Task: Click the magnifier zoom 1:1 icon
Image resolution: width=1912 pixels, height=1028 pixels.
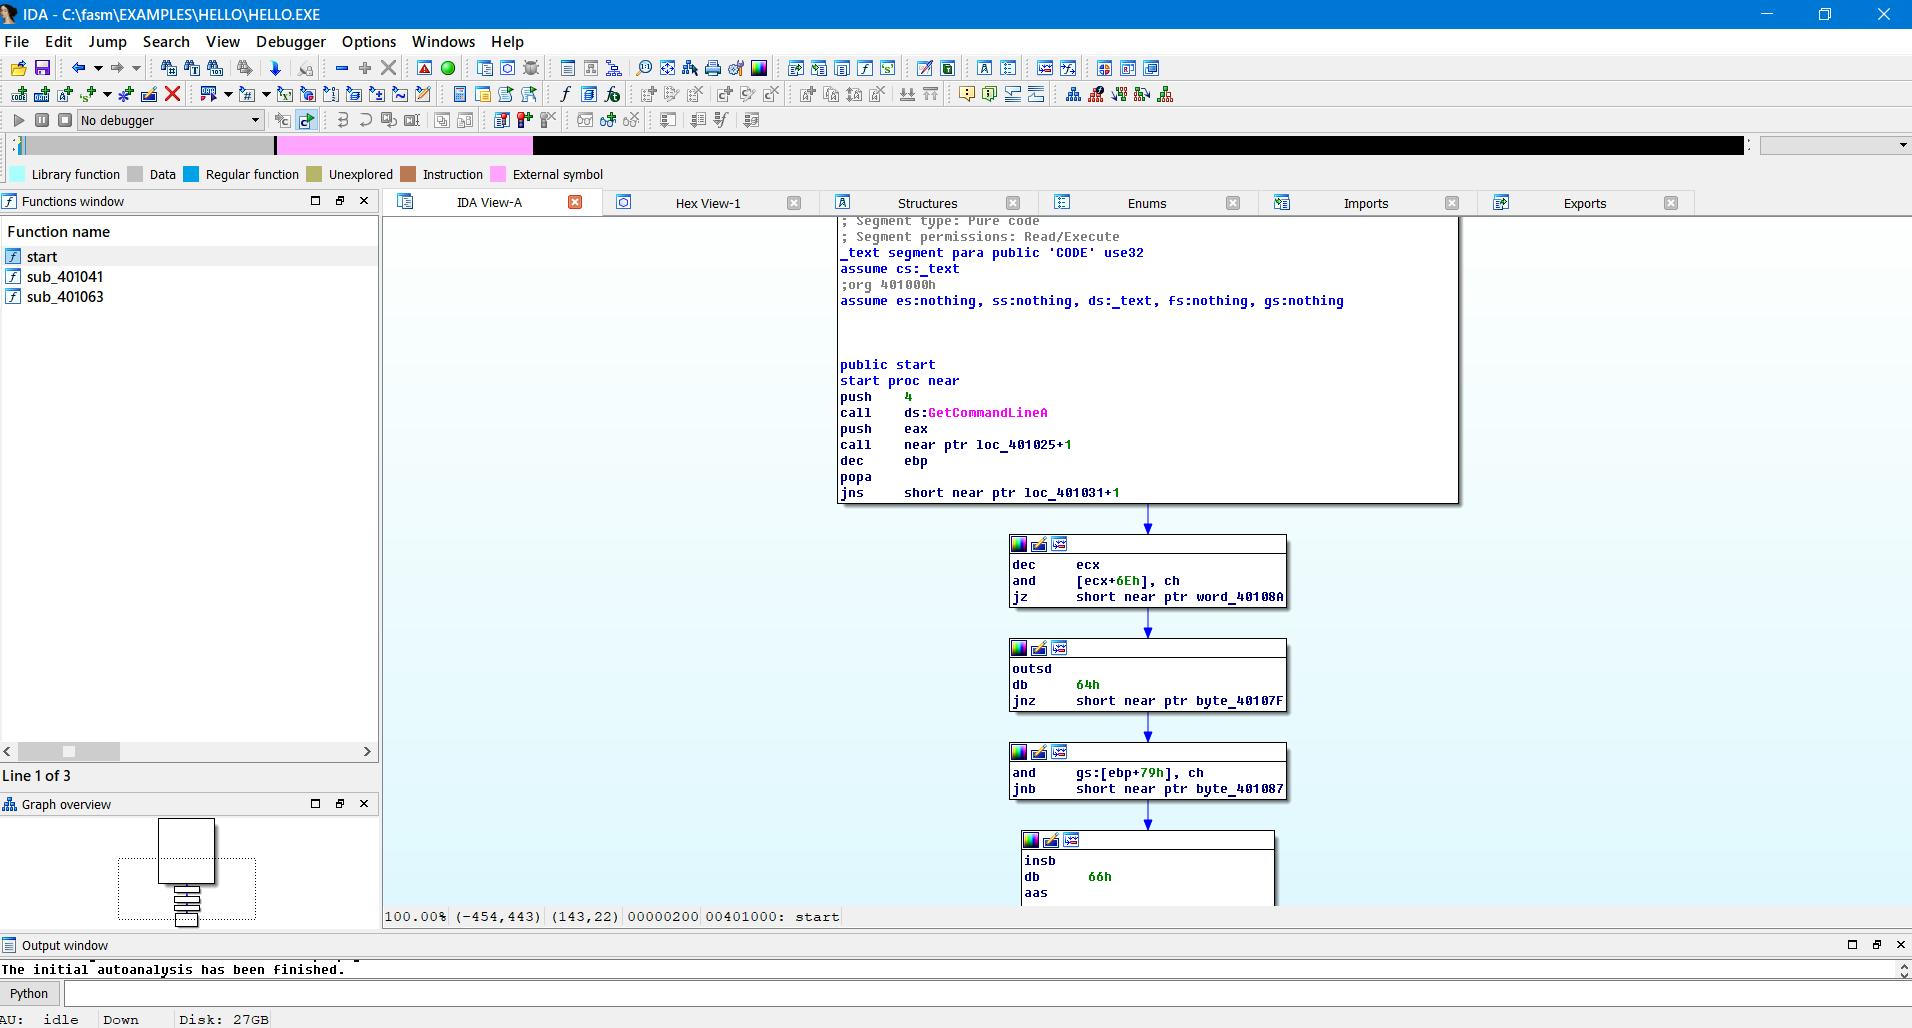Action: pyautogui.click(x=644, y=68)
